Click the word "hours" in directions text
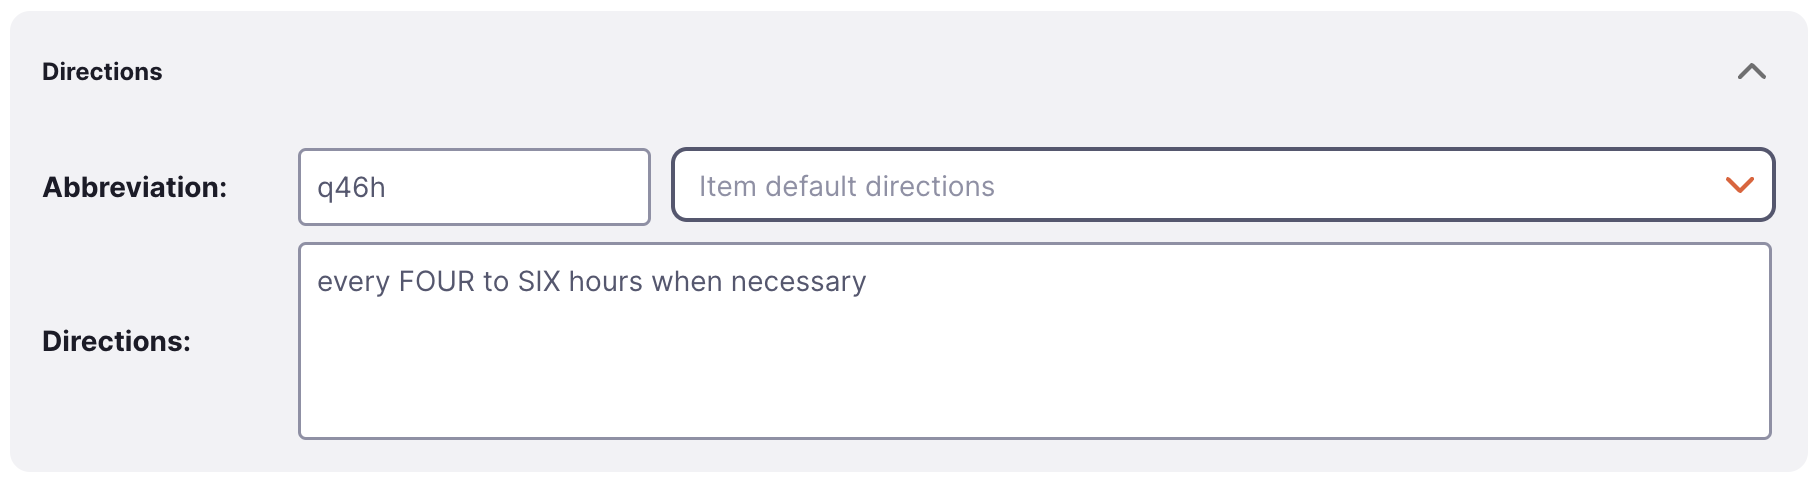The height and width of the screenshot is (478, 1816). [605, 282]
